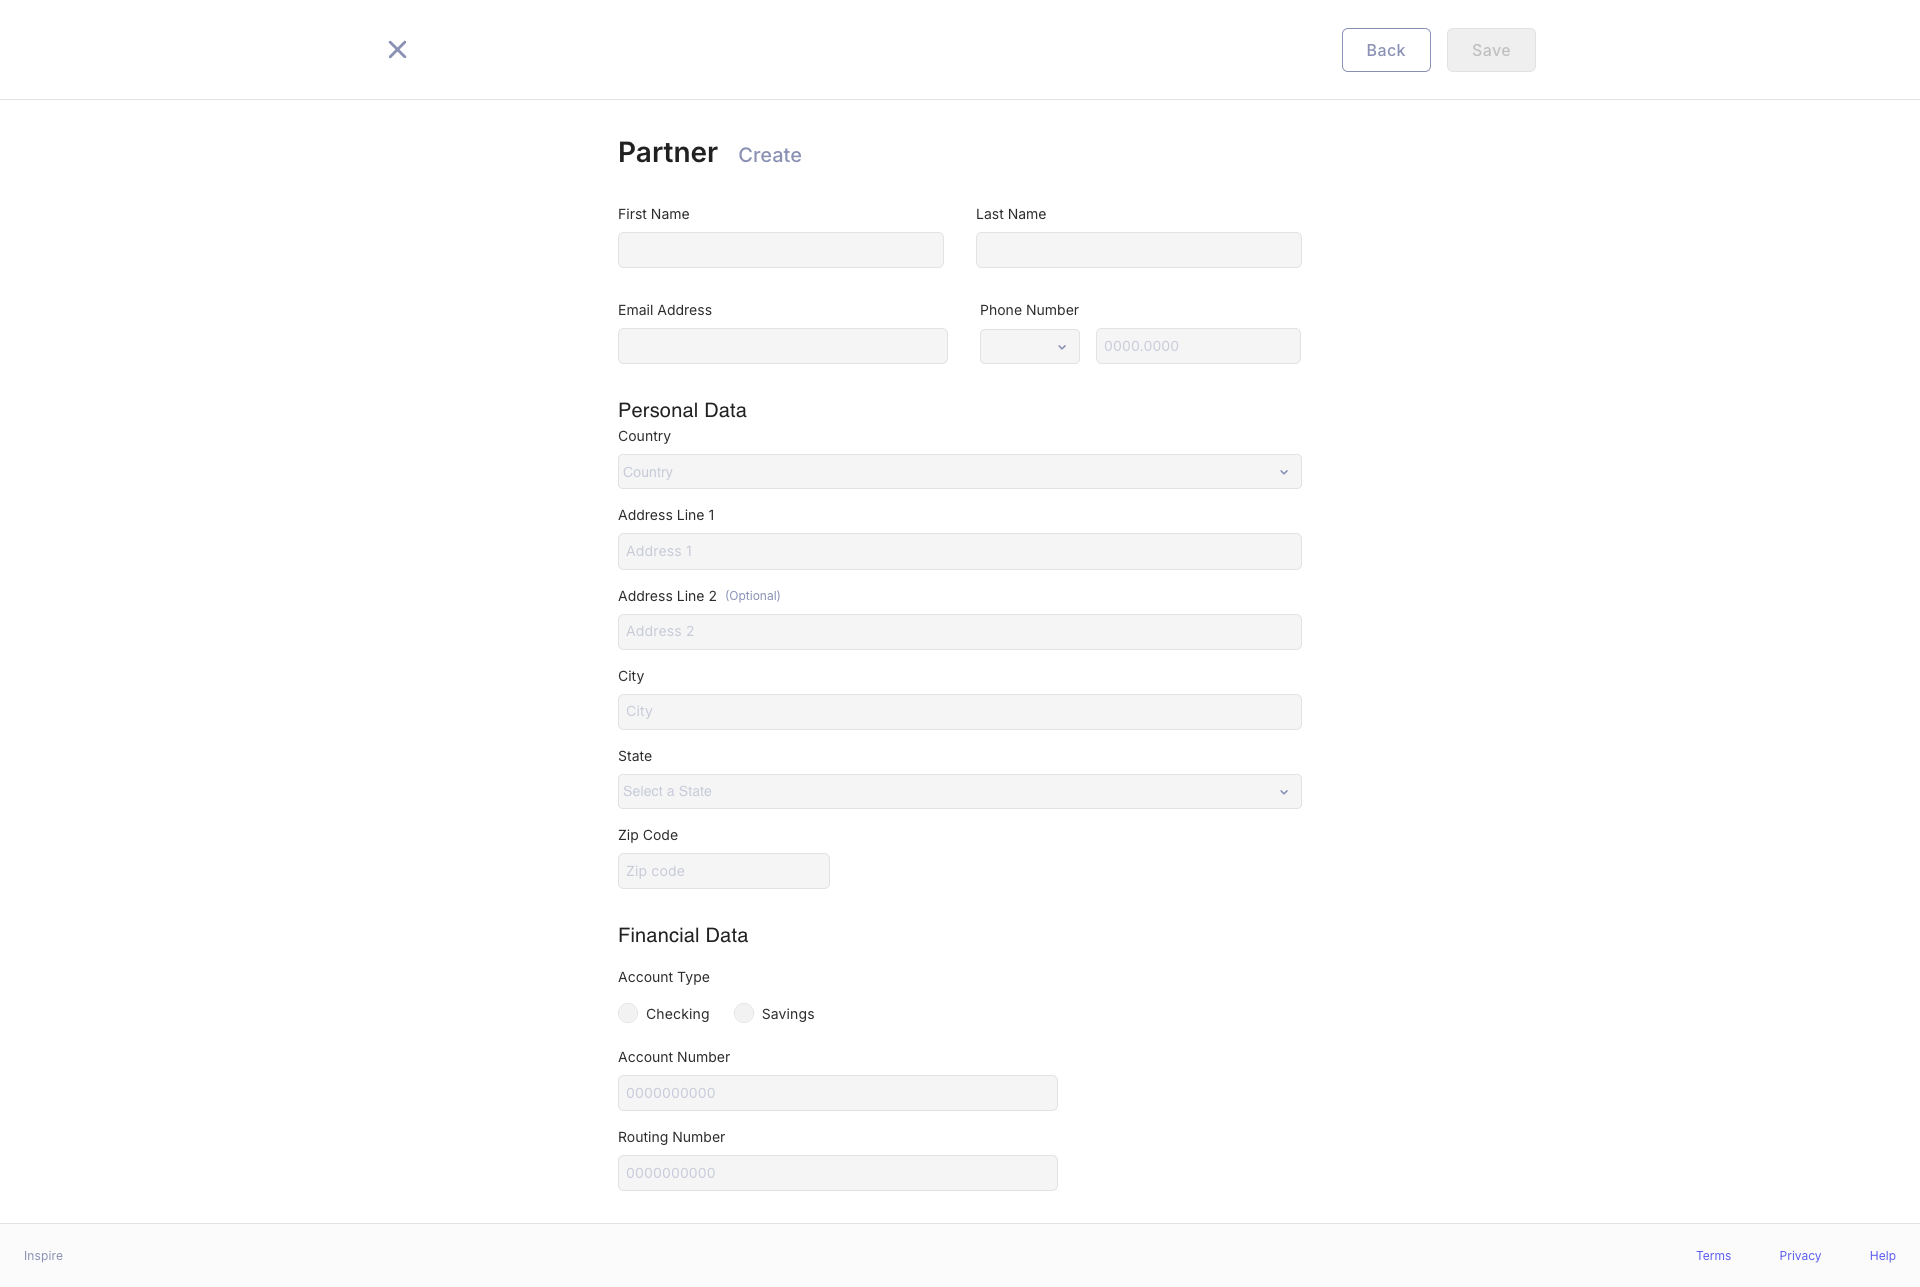Focus the City input field
This screenshot has height=1287, width=1920.
(960, 712)
